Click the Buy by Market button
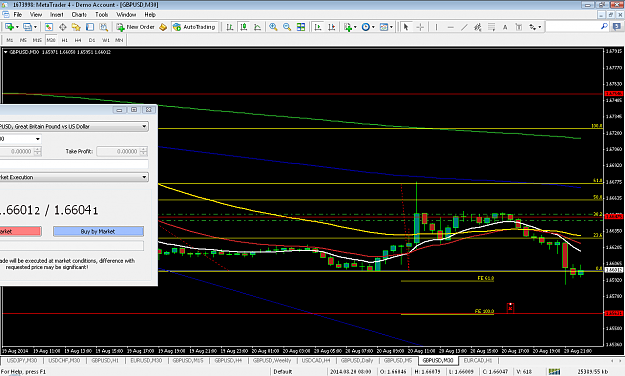625x376 pixels. (x=98, y=231)
